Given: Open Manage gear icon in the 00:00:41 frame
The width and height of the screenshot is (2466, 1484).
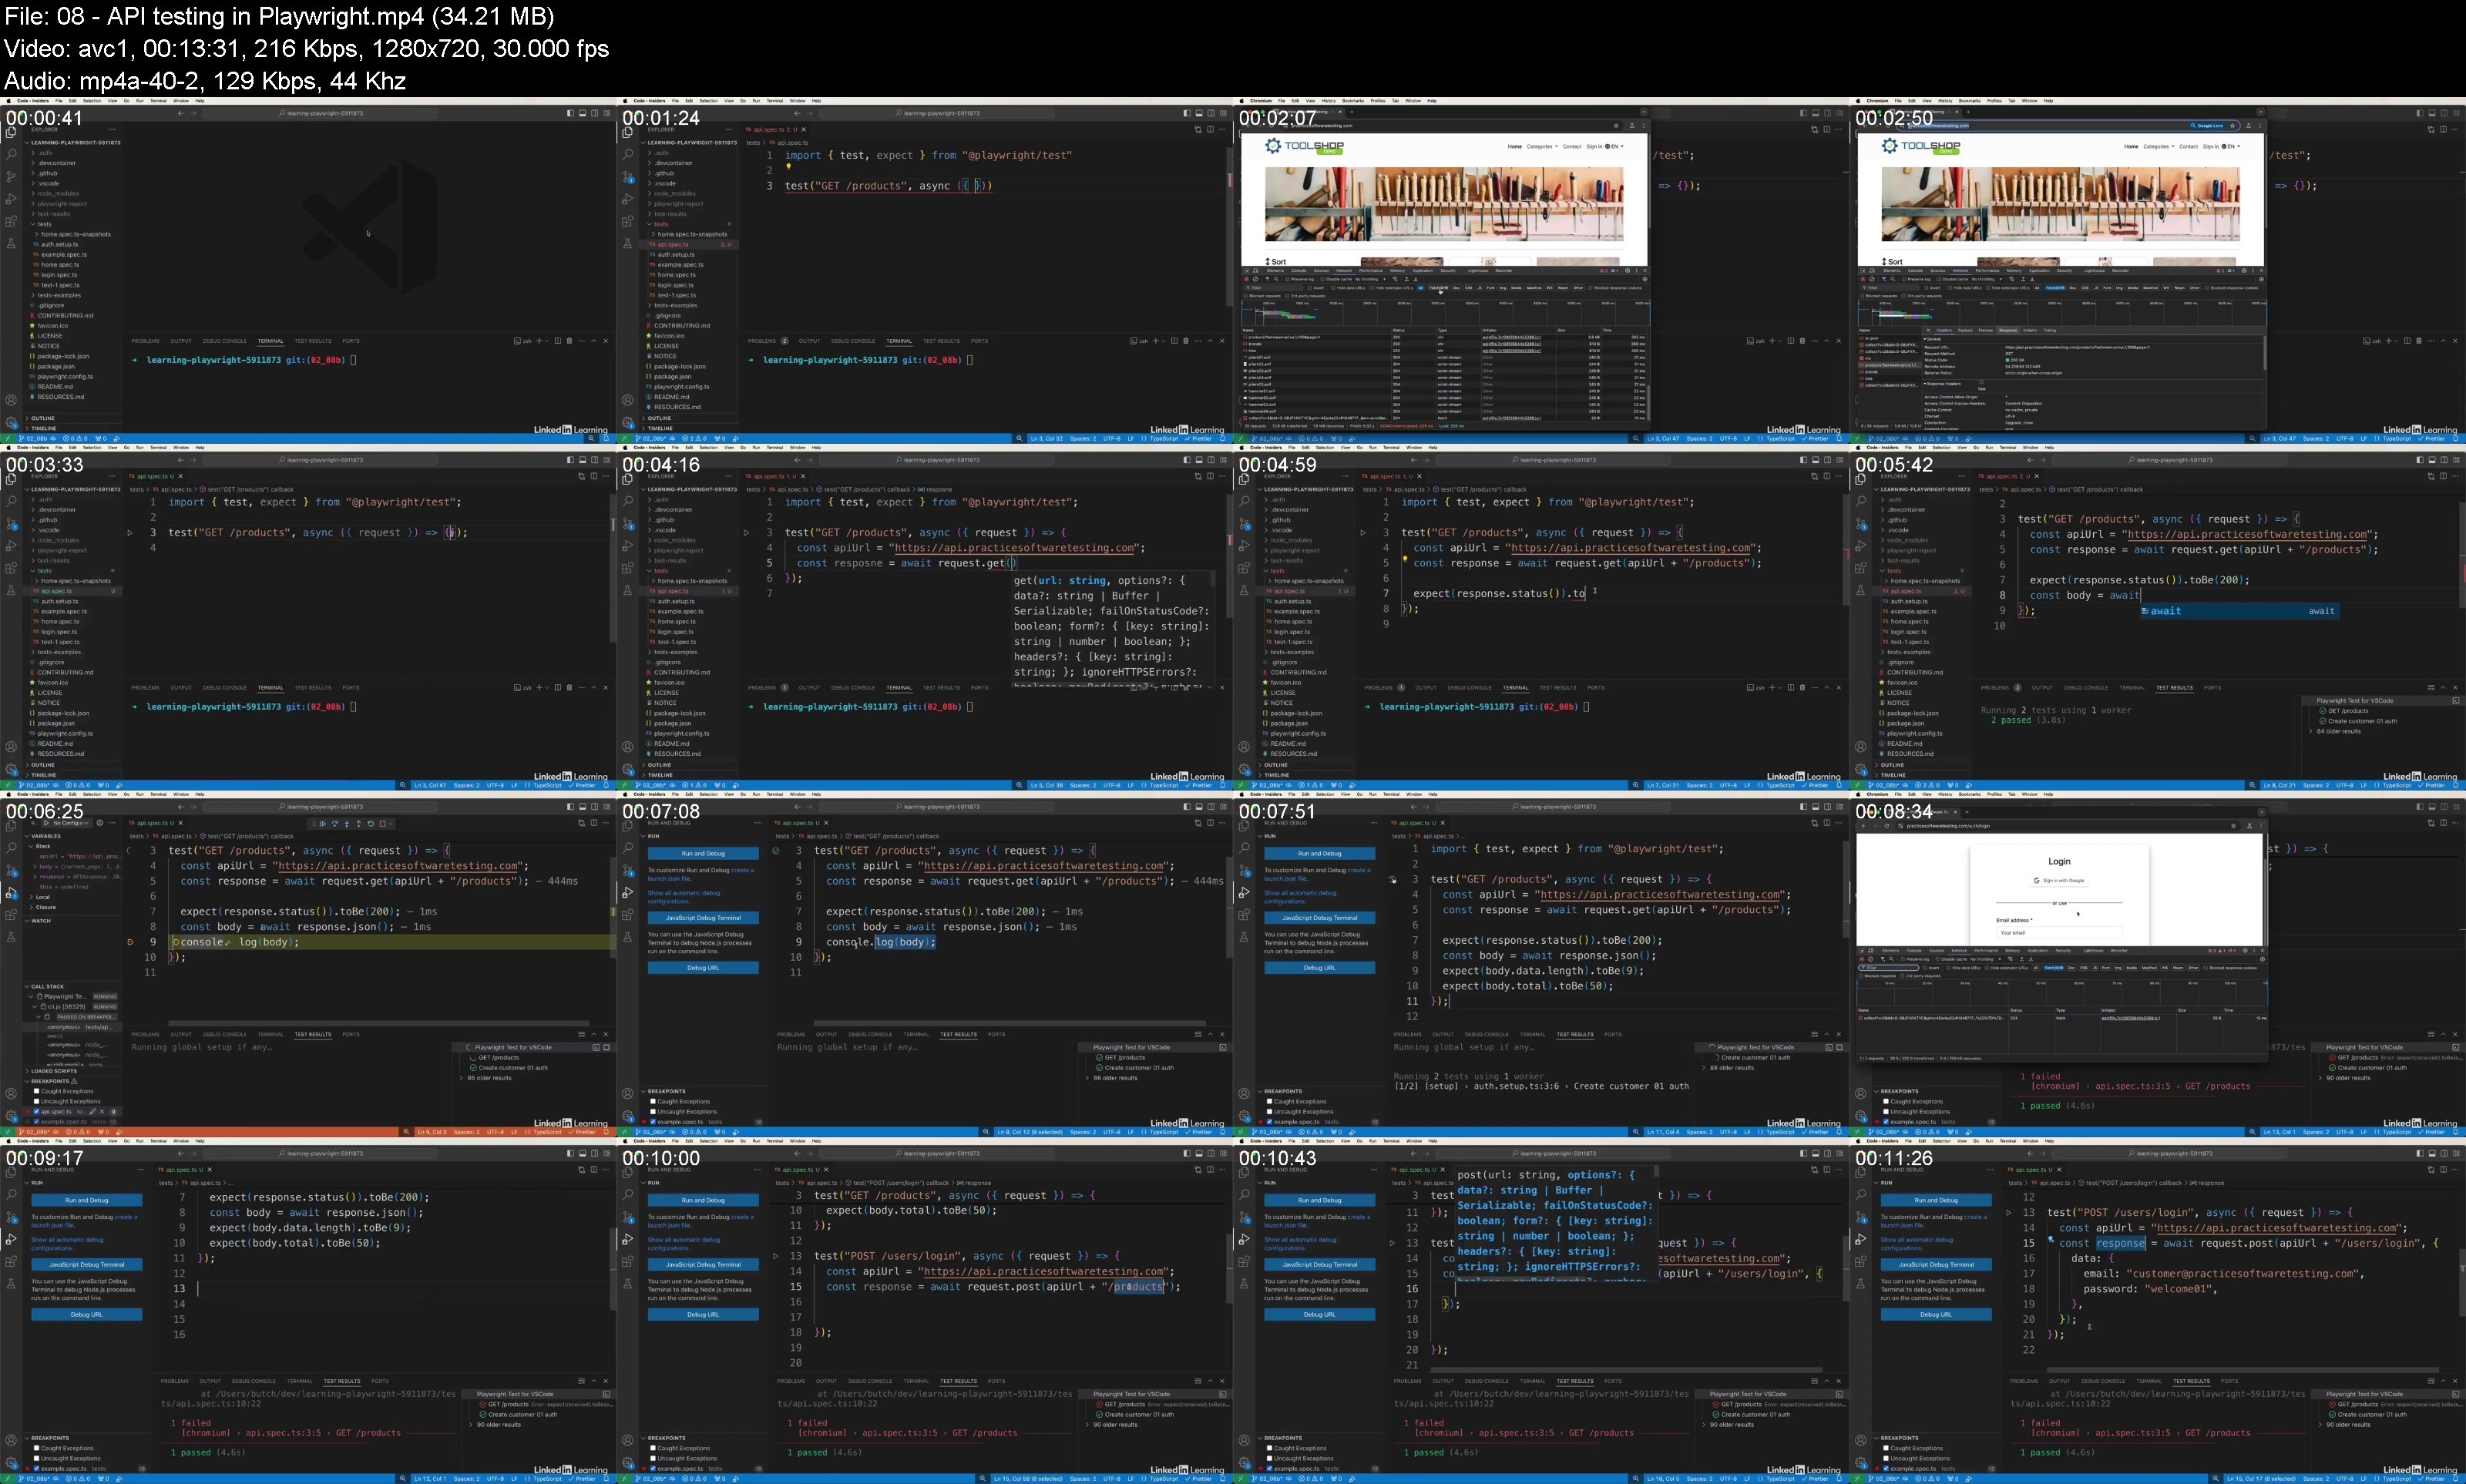Looking at the screenshot, I should pos(11,422).
